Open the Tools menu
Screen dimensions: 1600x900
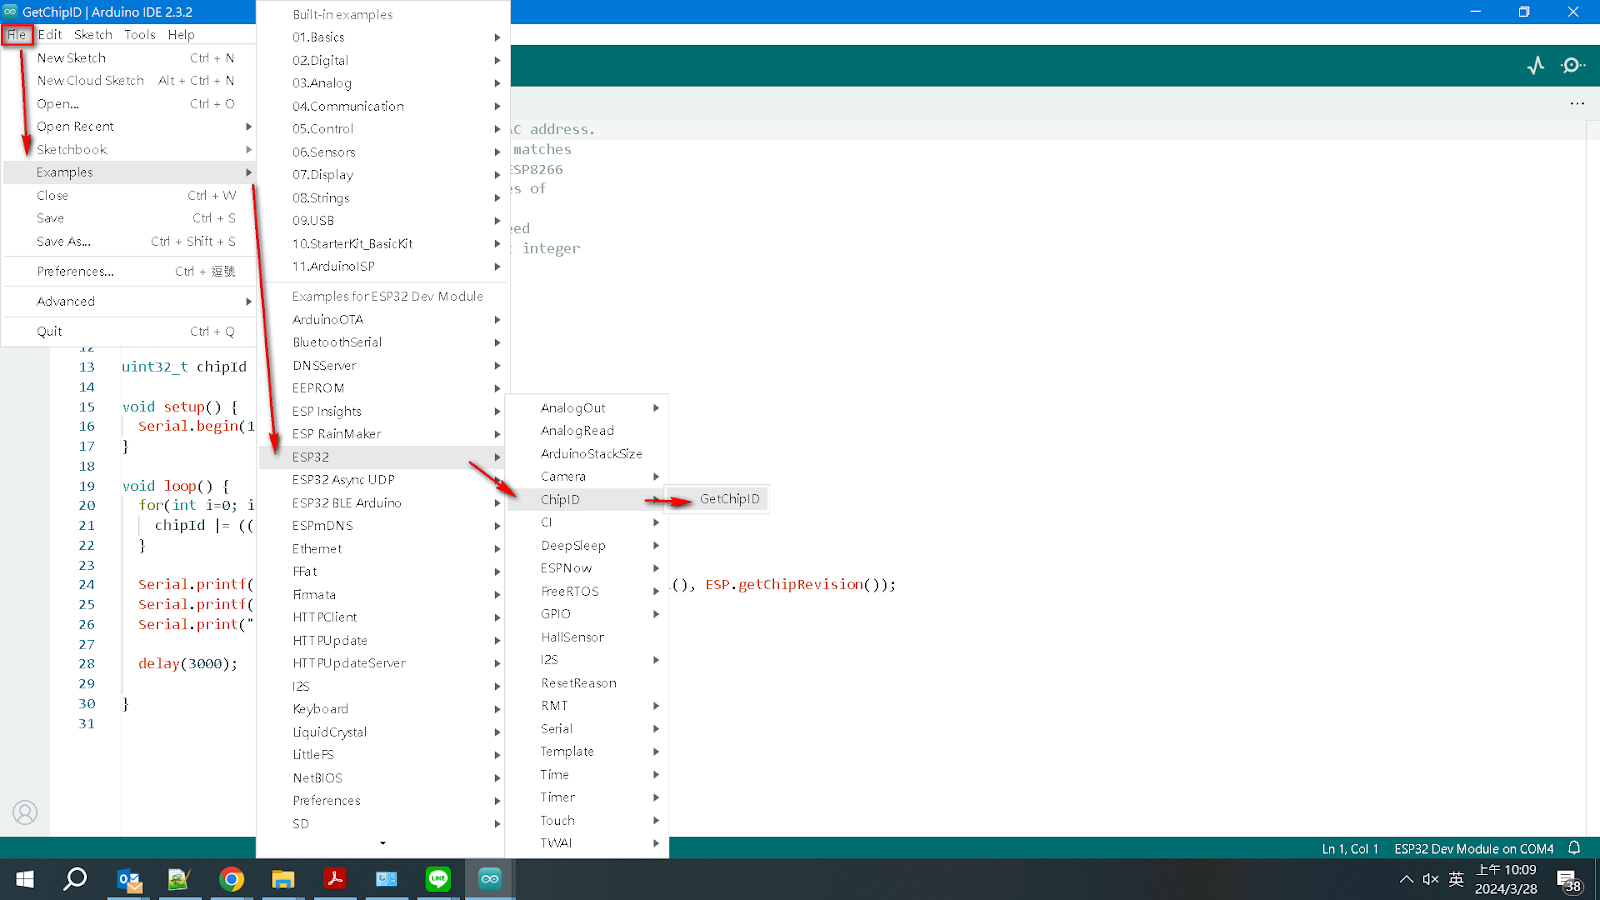(x=140, y=34)
